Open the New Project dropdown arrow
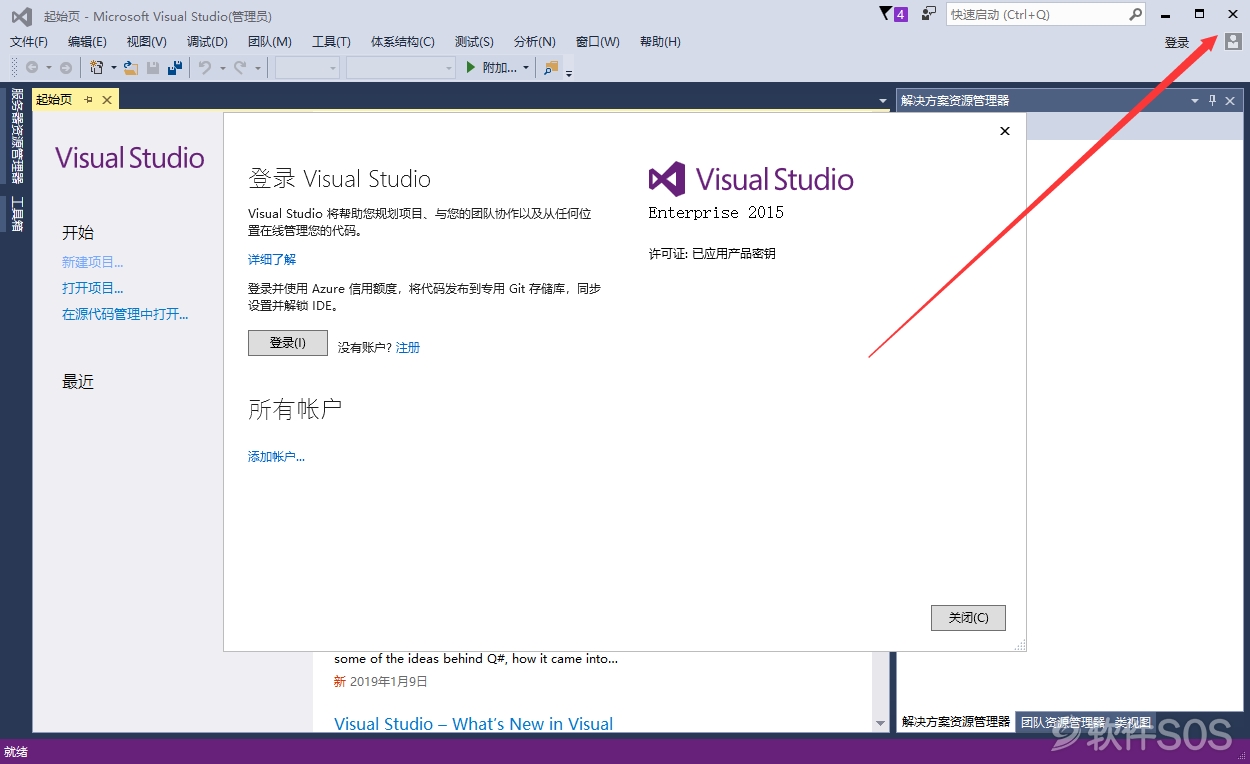 click(x=113, y=68)
